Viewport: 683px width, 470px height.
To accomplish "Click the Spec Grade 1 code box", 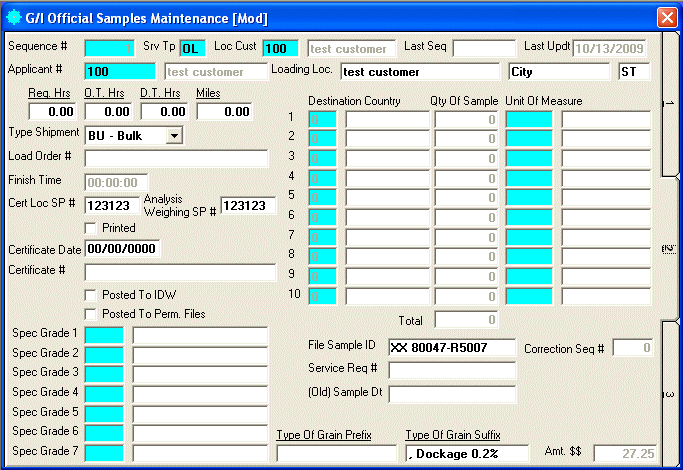I will [104, 334].
